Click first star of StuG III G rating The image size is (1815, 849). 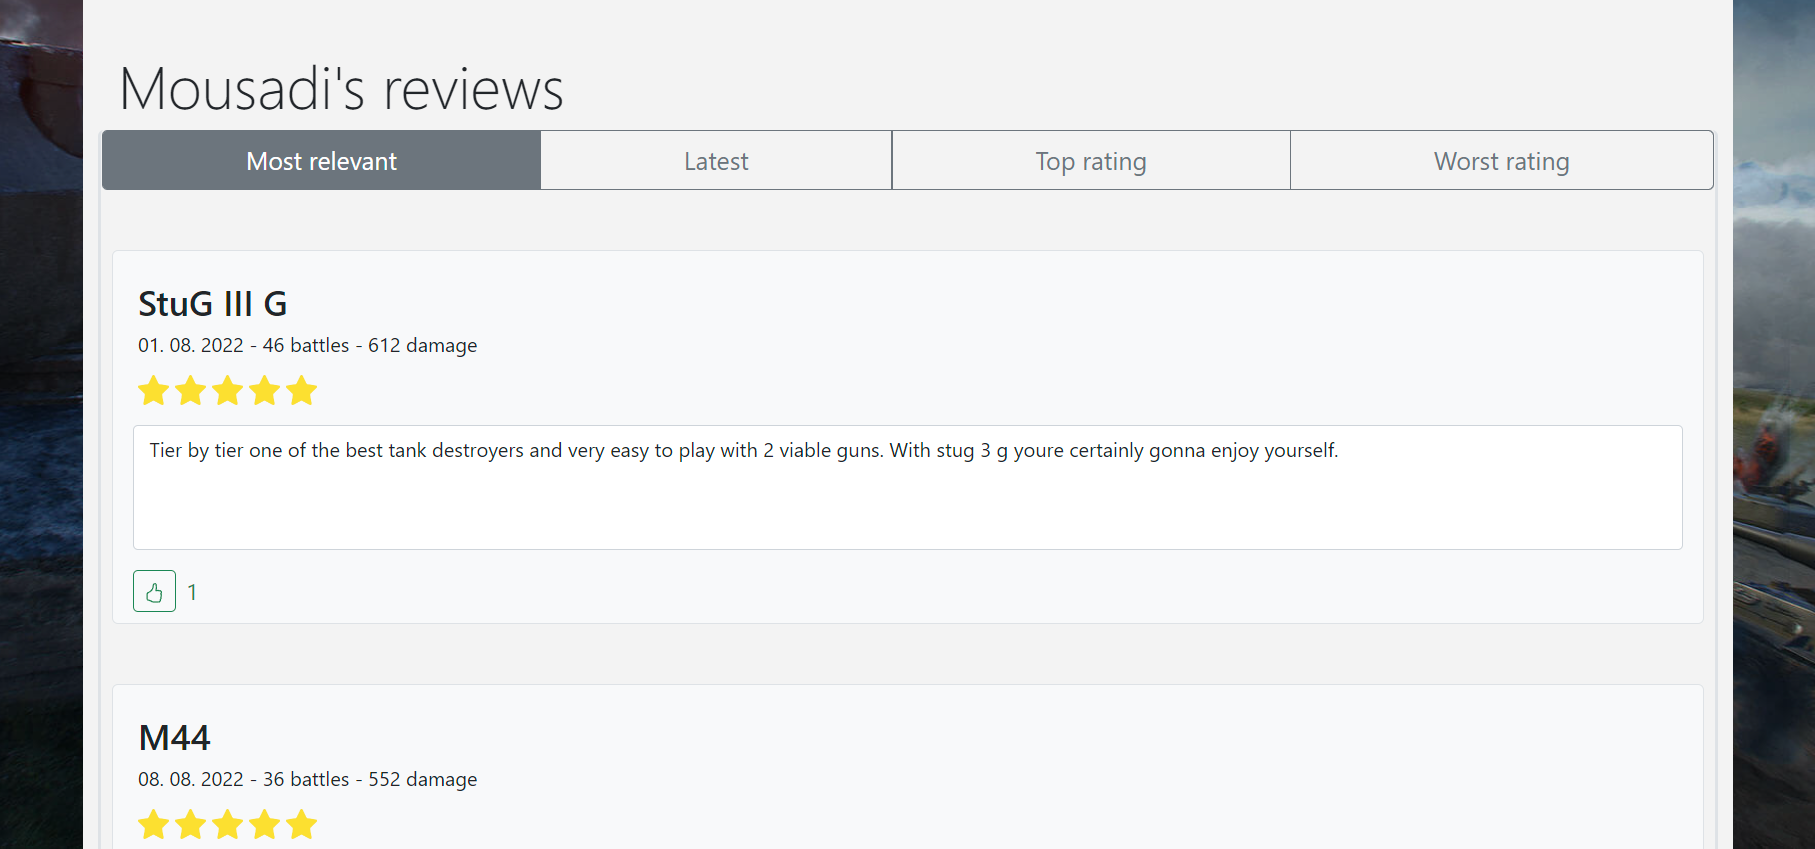[x=154, y=391]
